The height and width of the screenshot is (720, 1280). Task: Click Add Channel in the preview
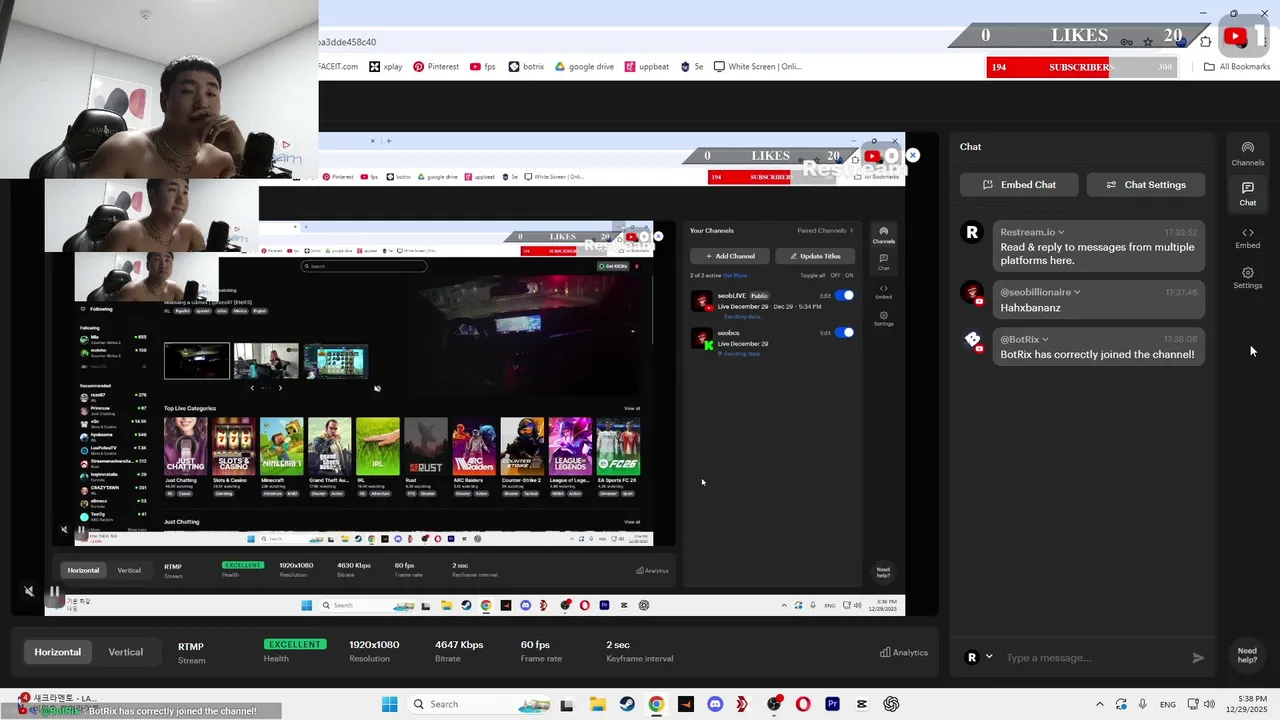(730, 256)
